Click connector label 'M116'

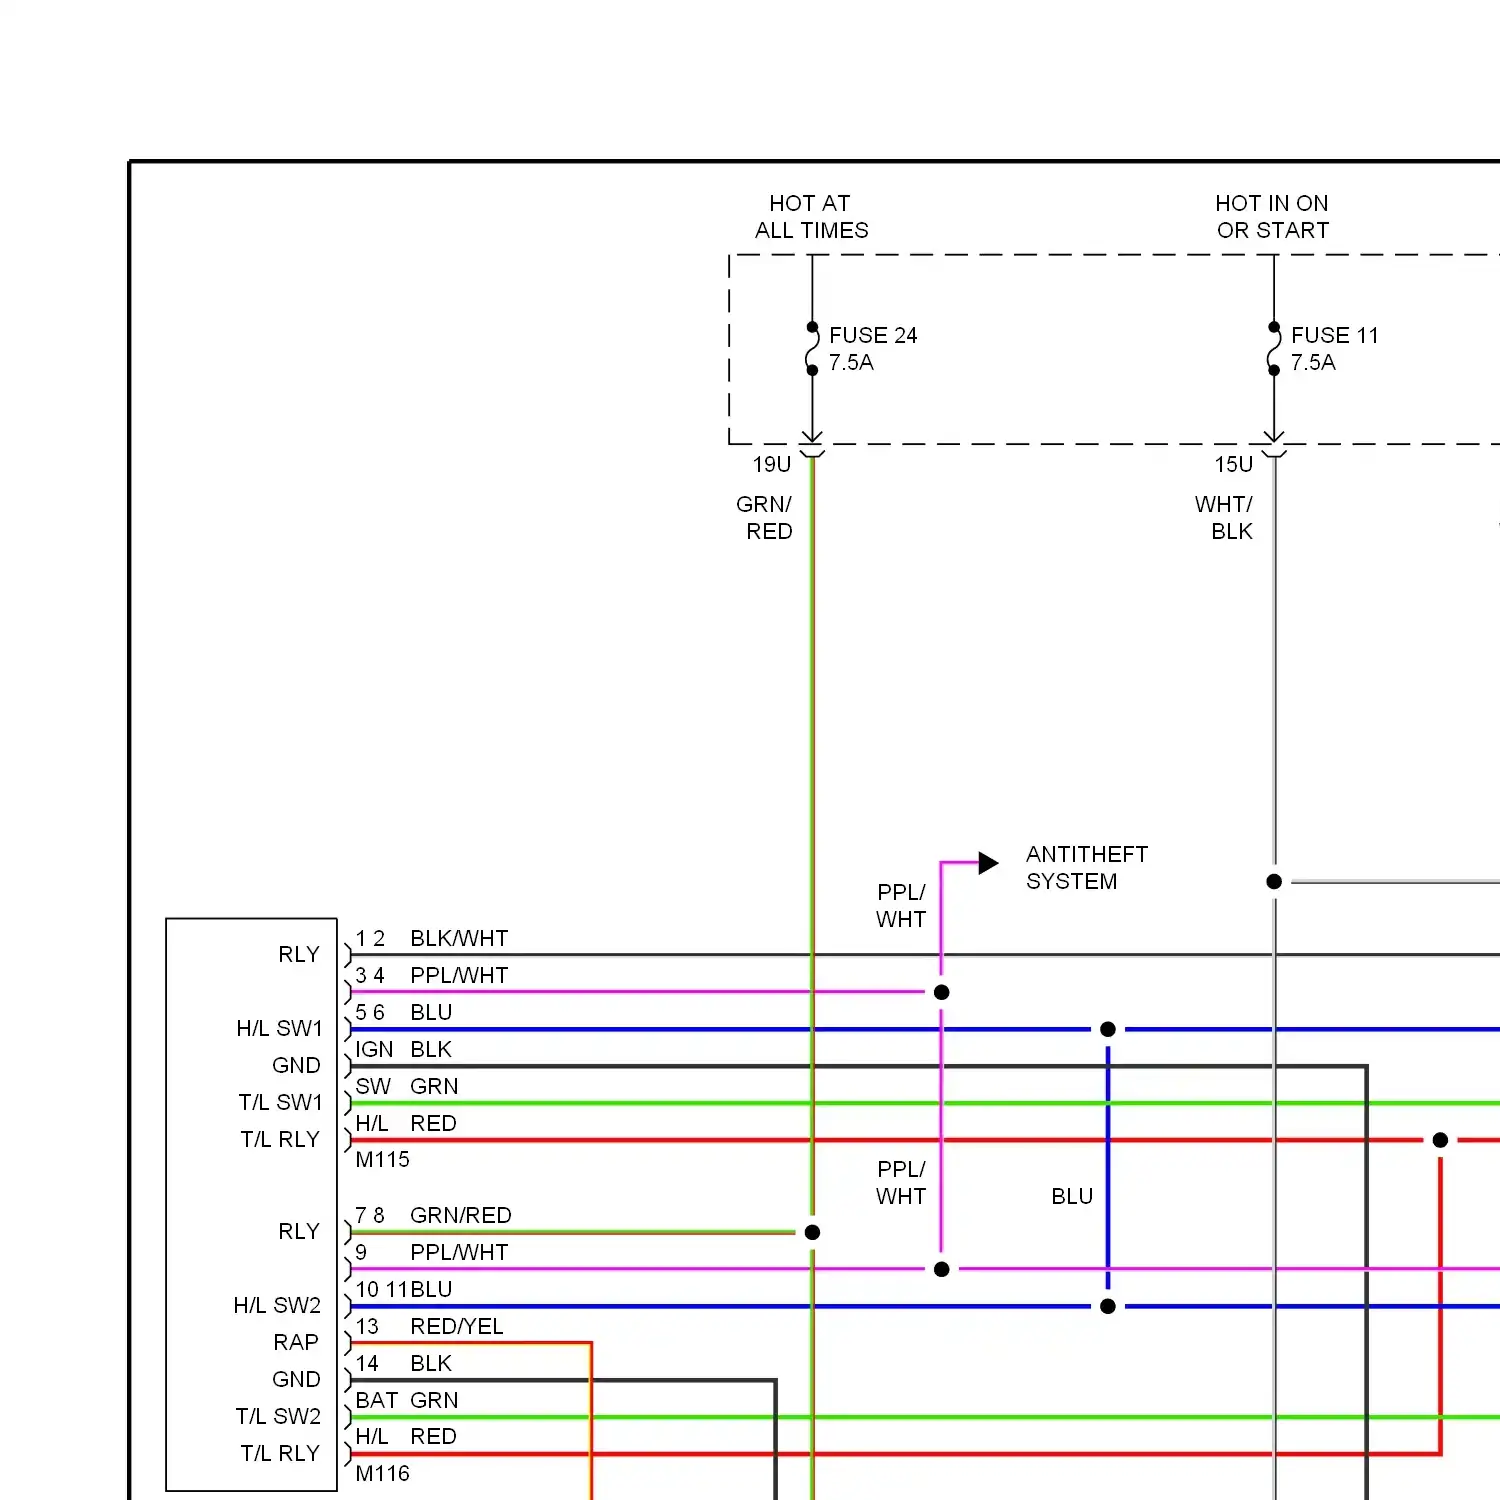tap(382, 1474)
